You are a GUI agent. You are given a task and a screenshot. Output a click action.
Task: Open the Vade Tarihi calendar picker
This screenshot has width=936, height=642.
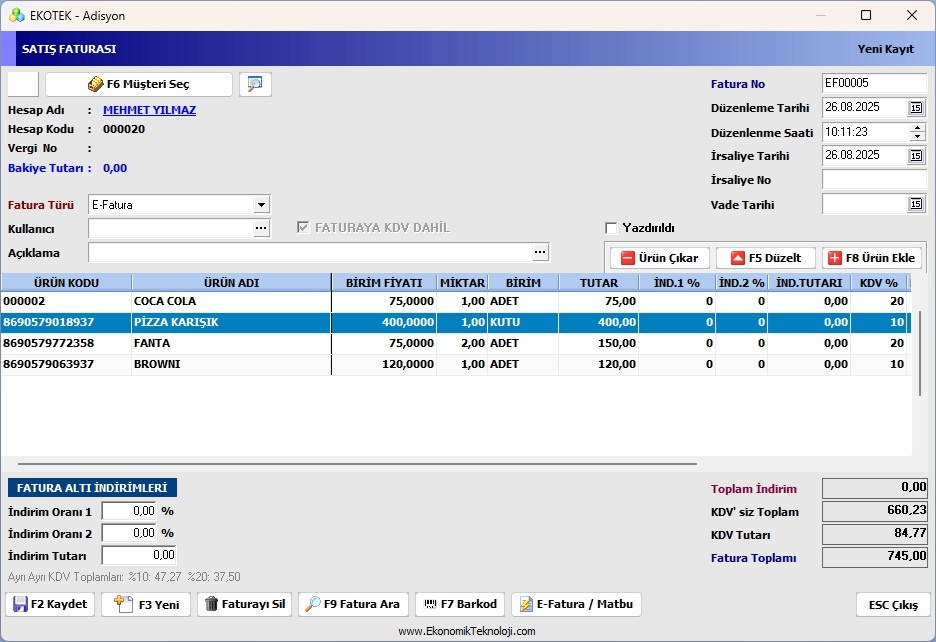tap(916, 204)
